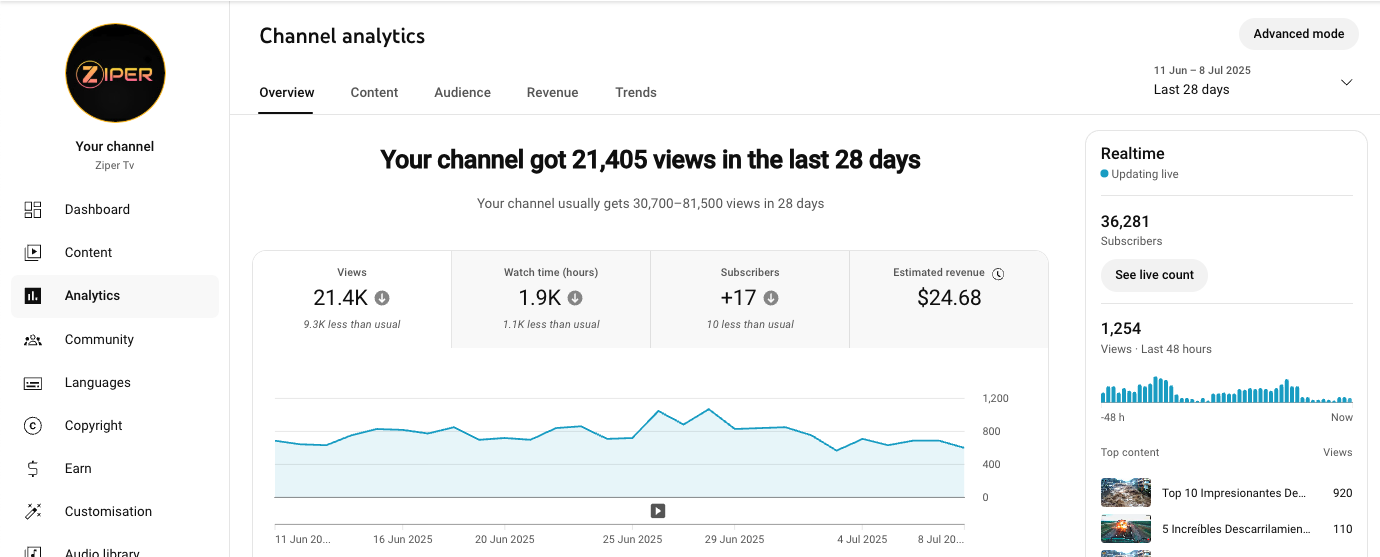This screenshot has width=1380, height=557.
Task: Click the Customisation magic wand icon
Action: [33, 512]
